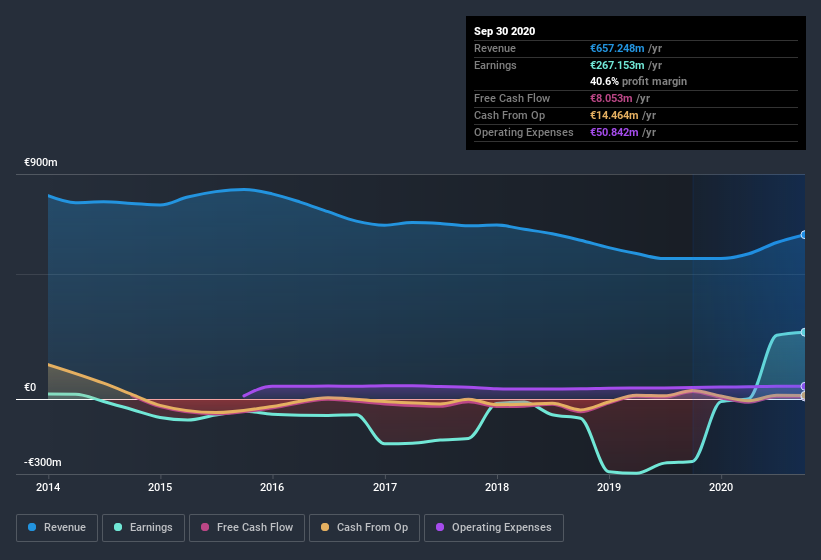Click the €8.053m free cash flow value
The image size is (821, 560).
tap(611, 98)
